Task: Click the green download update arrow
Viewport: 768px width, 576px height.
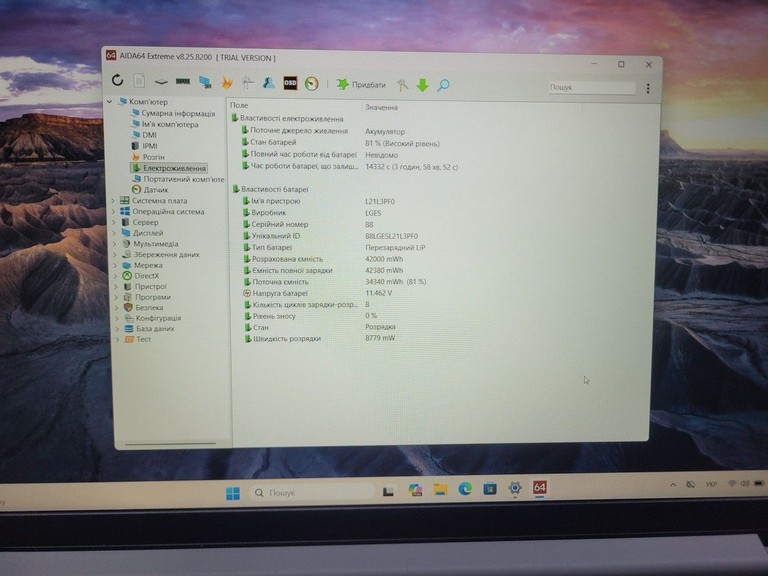Action: (422, 85)
